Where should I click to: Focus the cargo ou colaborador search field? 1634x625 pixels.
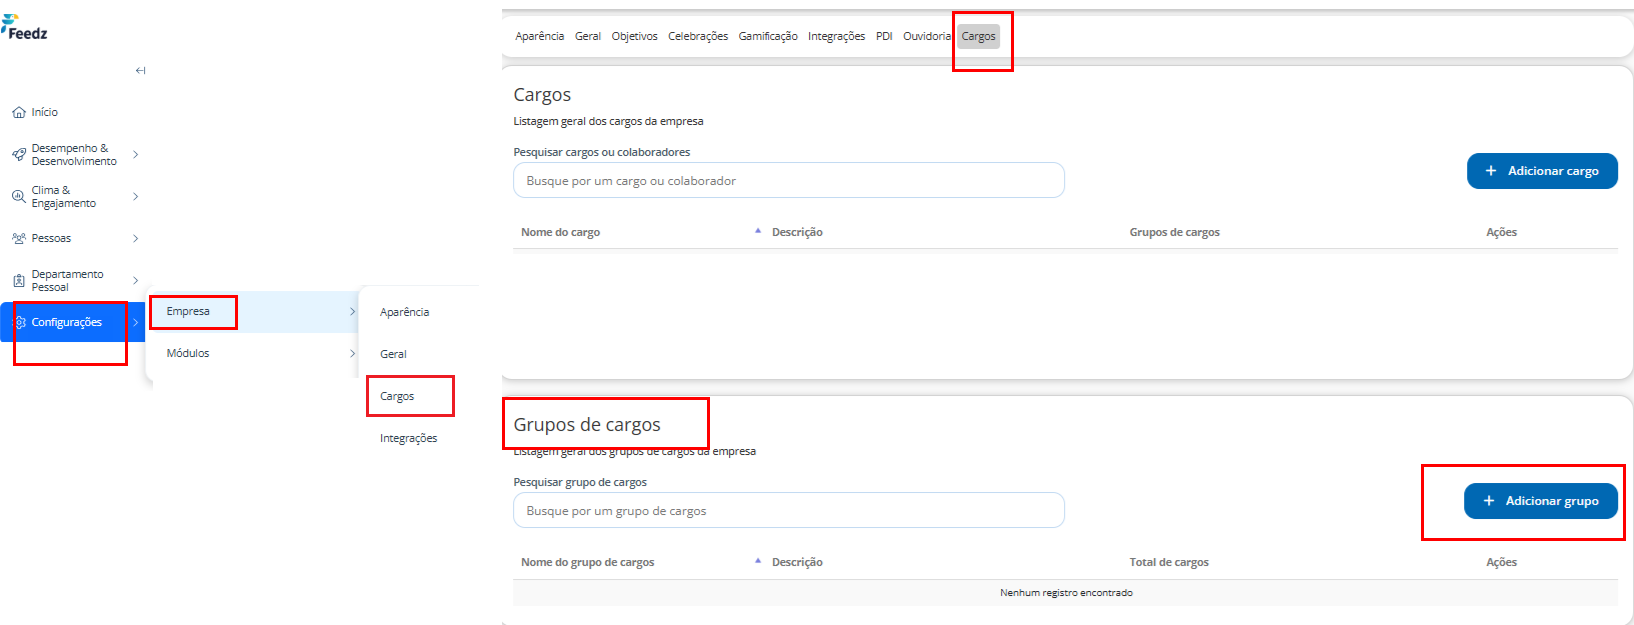[789, 180]
